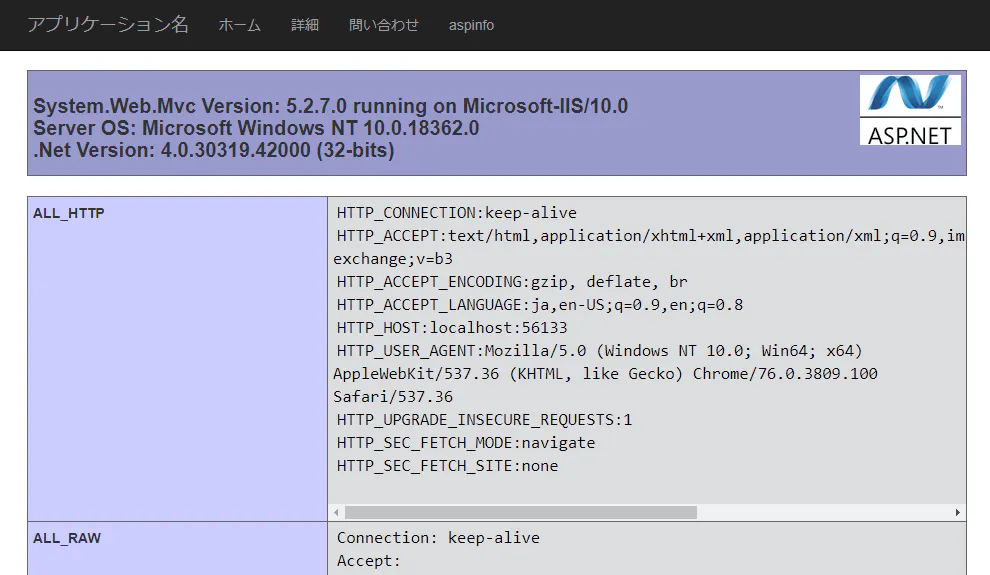The image size is (990, 575).
Task: Select the ALL_RAW row label
Action: click(x=67, y=538)
